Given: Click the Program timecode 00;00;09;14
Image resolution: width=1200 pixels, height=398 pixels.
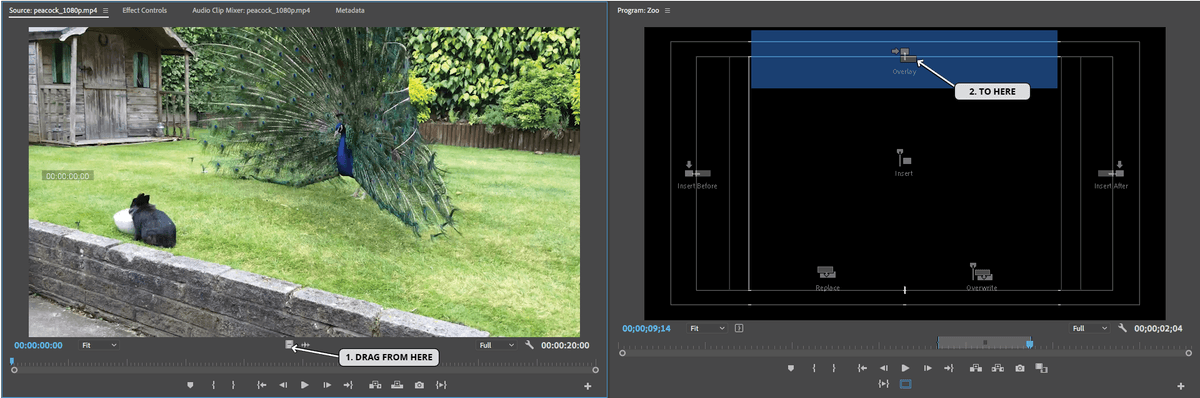Looking at the screenshot, I should tap(646, 328).
